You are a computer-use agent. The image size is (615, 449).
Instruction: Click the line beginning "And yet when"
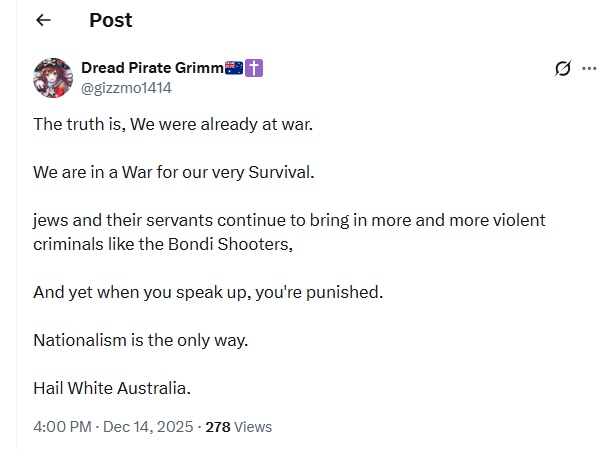click(x=208, y=292)
